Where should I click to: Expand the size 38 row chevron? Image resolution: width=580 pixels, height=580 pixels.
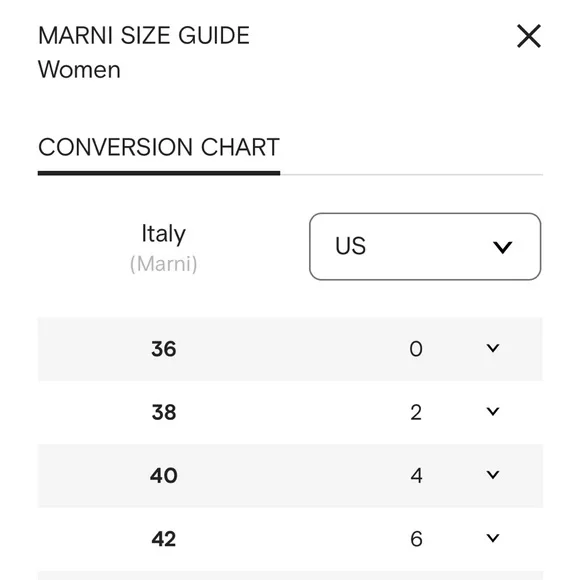(493, 411)
